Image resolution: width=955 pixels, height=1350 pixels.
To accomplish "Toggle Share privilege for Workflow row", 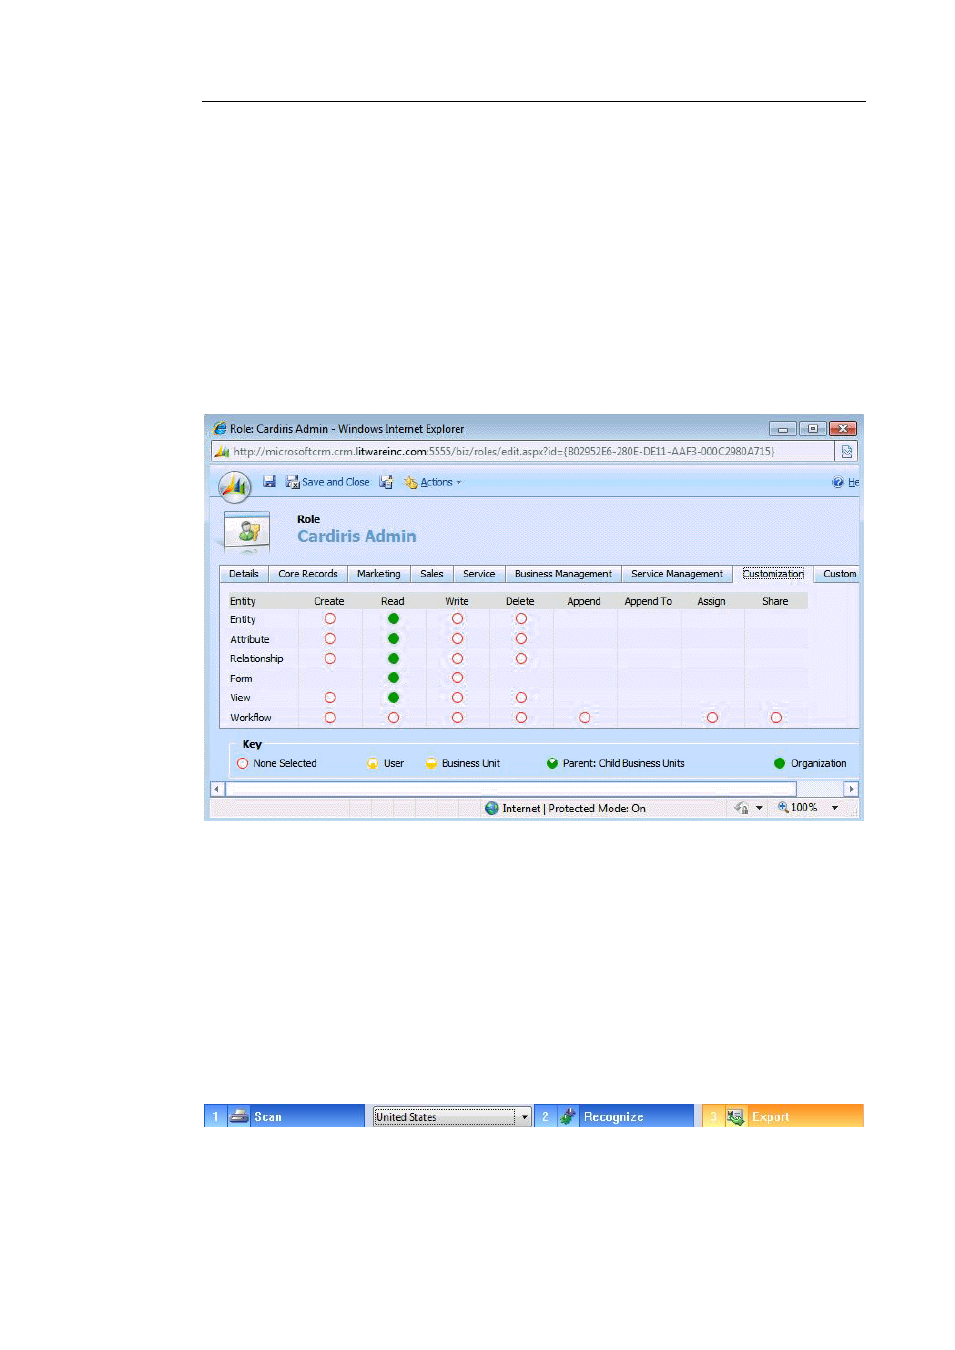I will [x=776, y=718].
